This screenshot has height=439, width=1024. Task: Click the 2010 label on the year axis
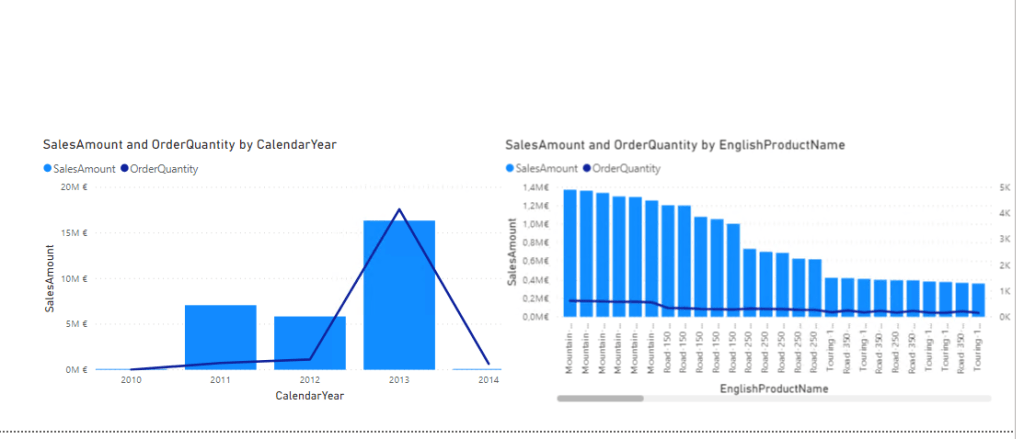click(132, 381)
